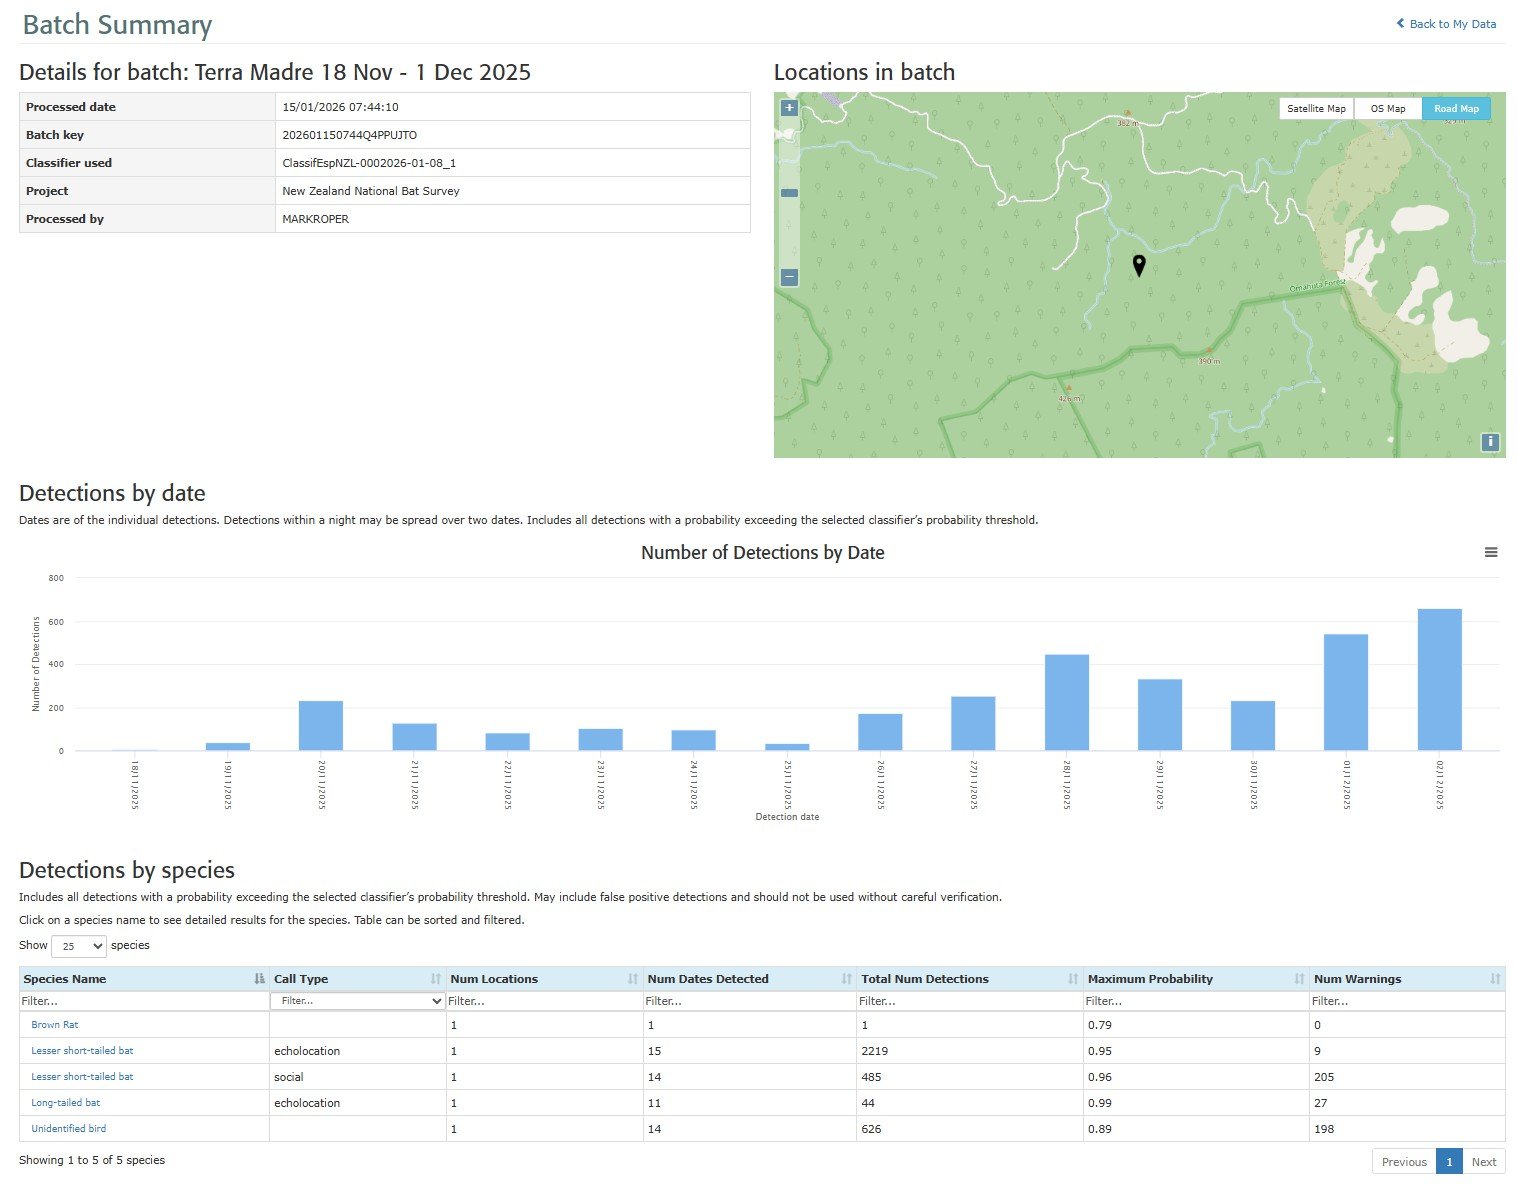Zoom out the map with minus button
Screen dimensions: 1517x1193
[x=789, y=277]
